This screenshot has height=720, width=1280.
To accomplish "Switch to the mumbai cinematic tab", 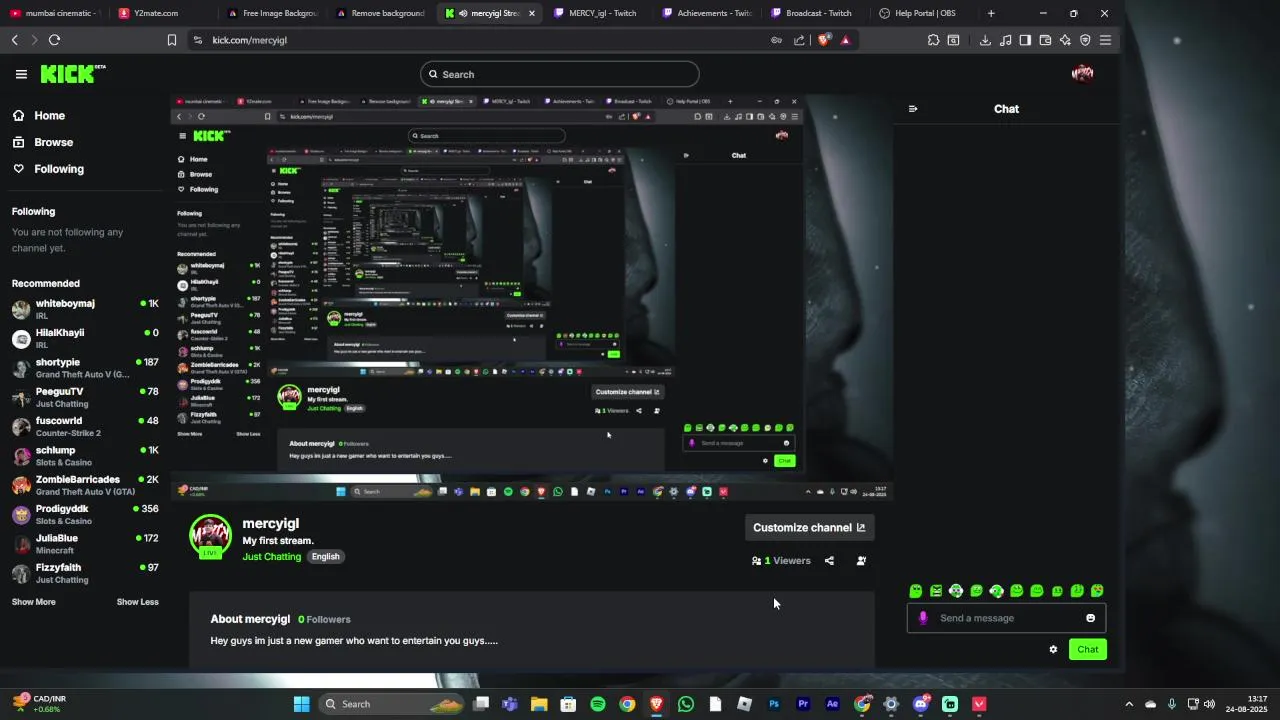I will click(54, 13).
